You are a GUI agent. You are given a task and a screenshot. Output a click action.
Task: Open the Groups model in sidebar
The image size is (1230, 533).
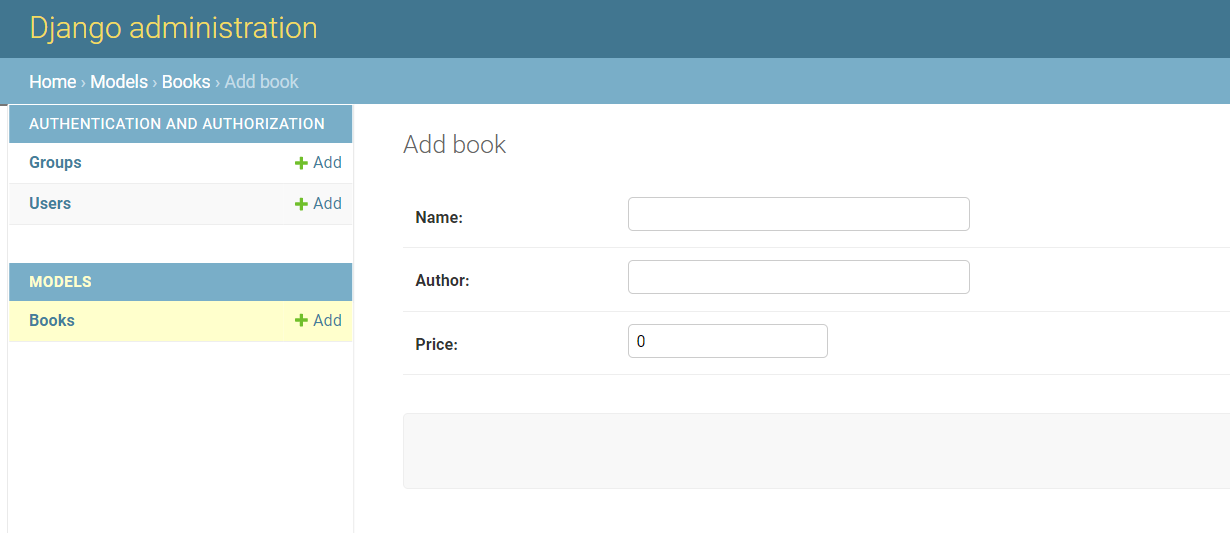(x=55, y=163)
